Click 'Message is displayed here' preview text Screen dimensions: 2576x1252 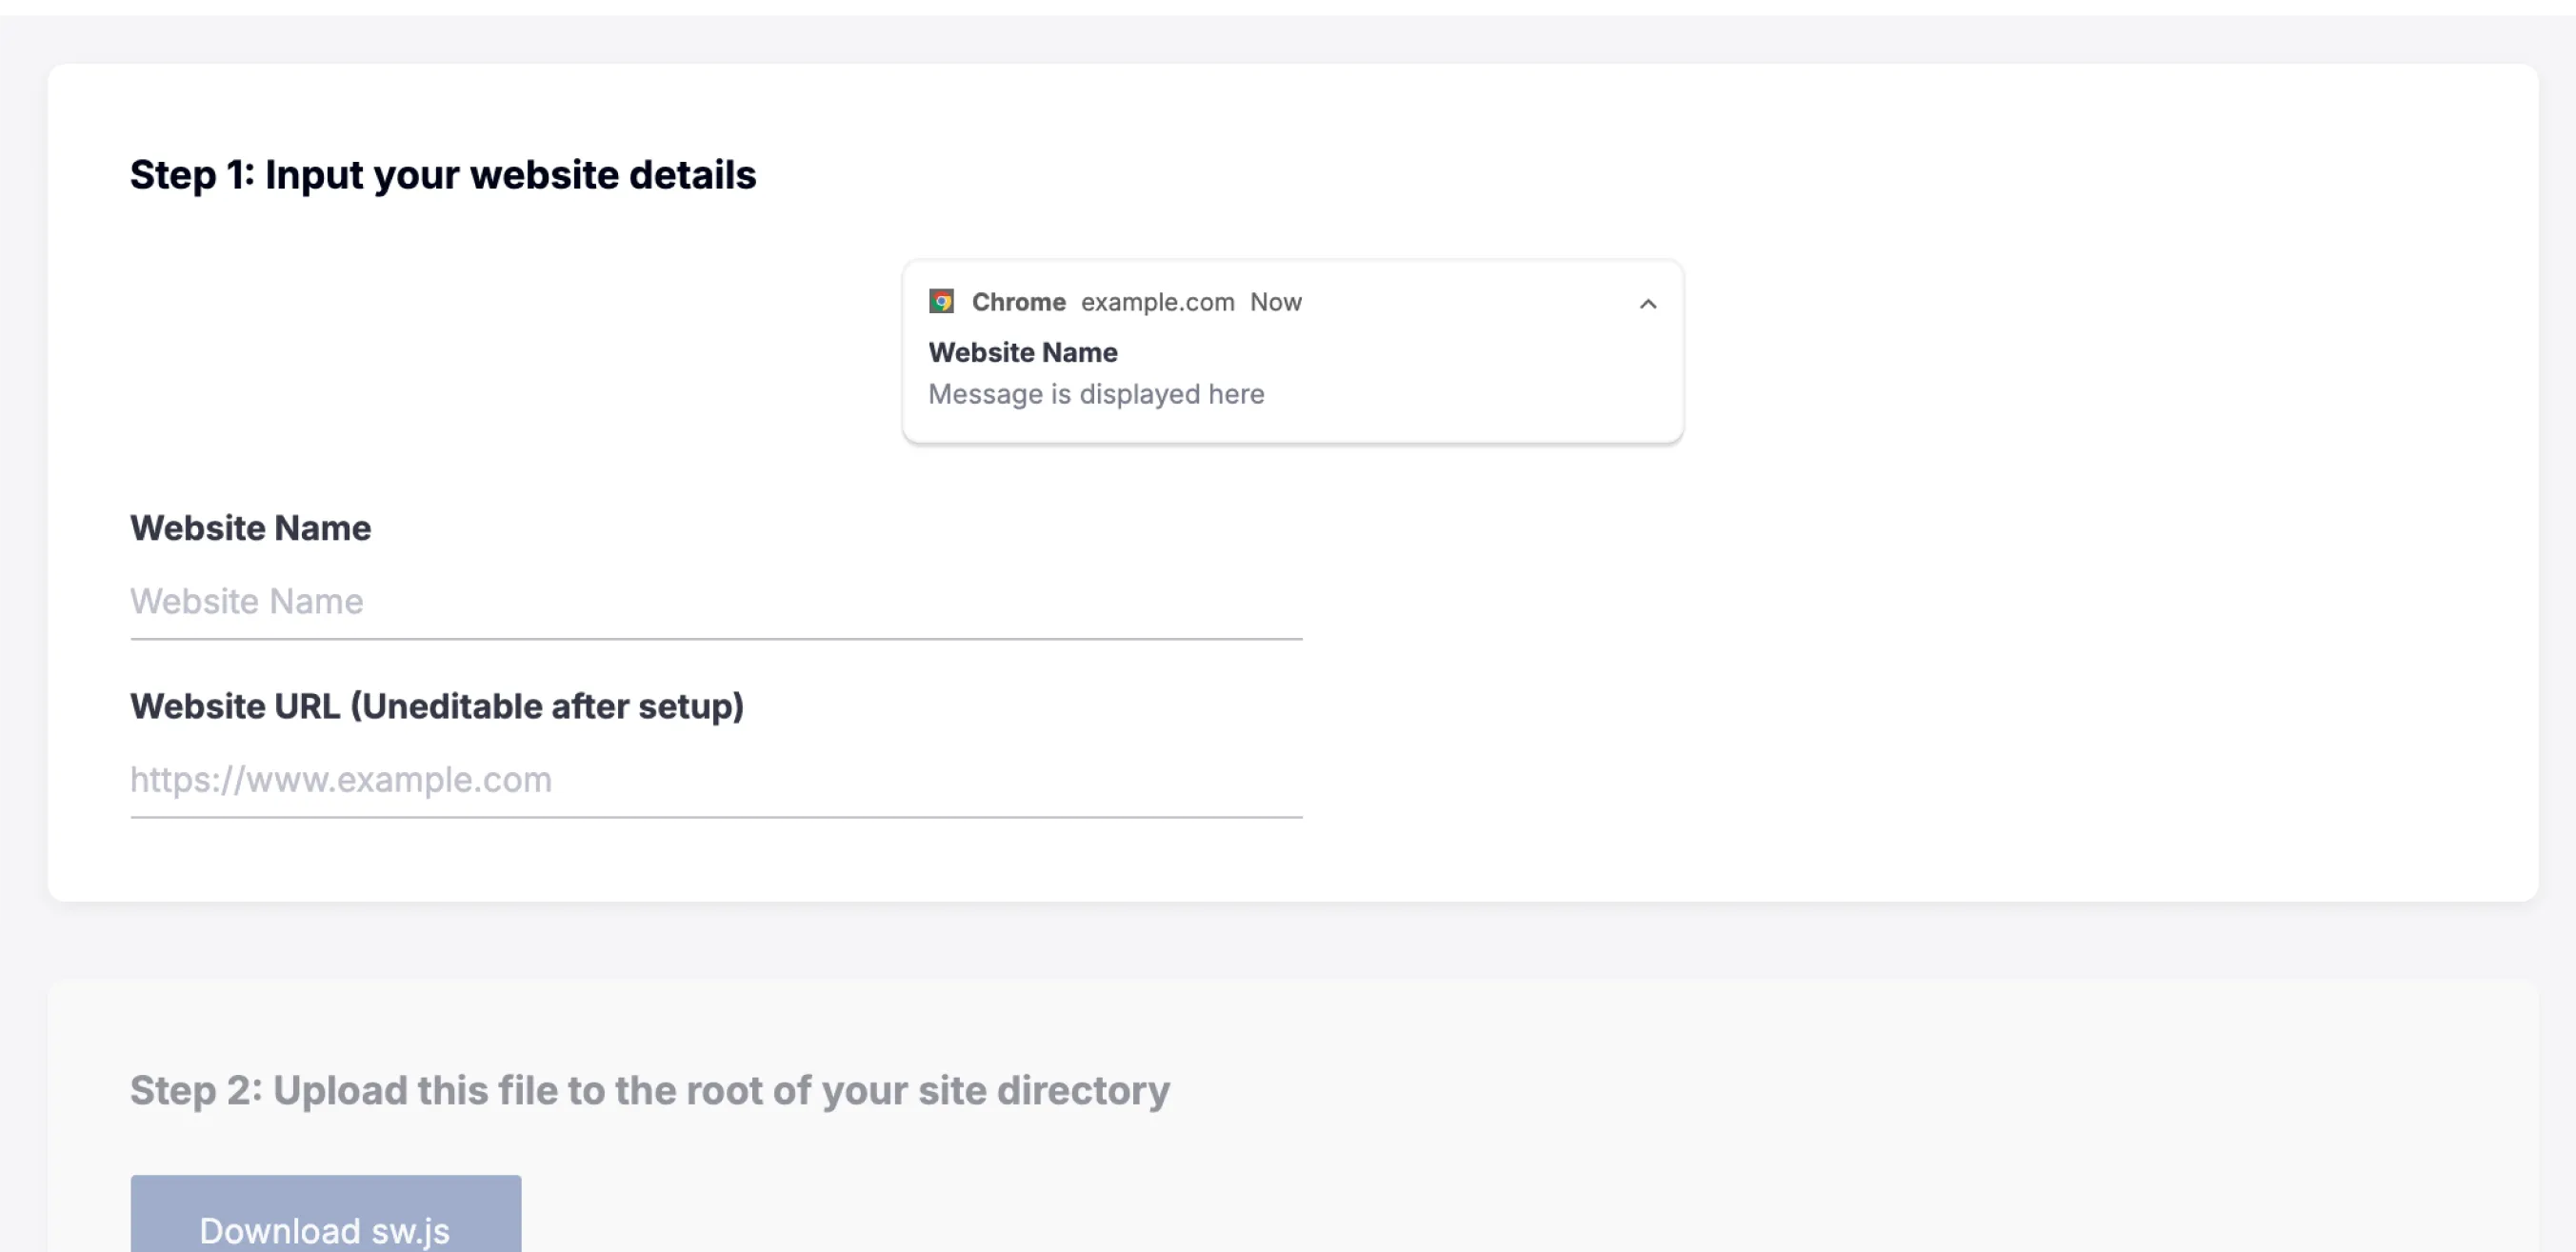(x=1096, y=394)
